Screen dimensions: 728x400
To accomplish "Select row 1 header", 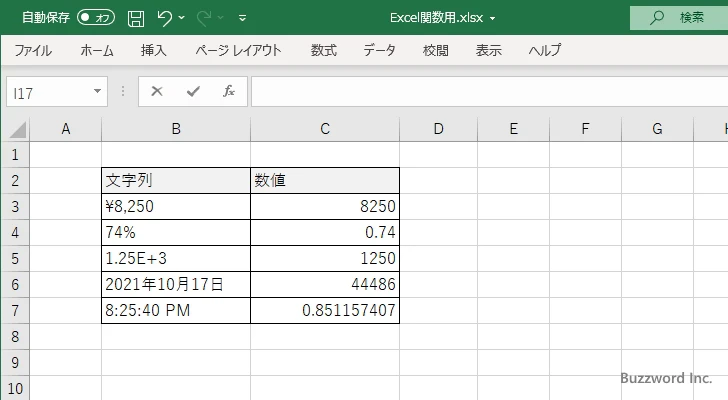I will click(x=15, y=155).
